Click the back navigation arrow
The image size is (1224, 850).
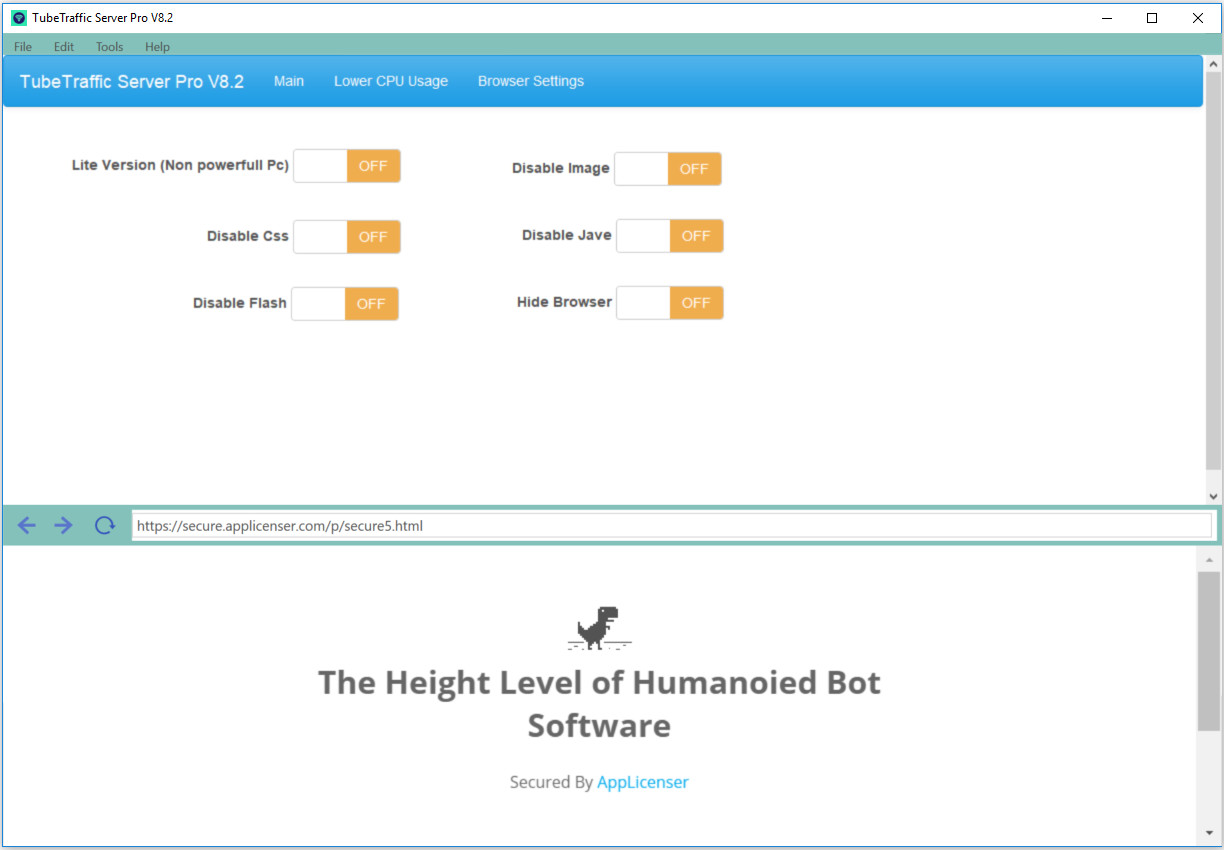(x=26, y=525)
